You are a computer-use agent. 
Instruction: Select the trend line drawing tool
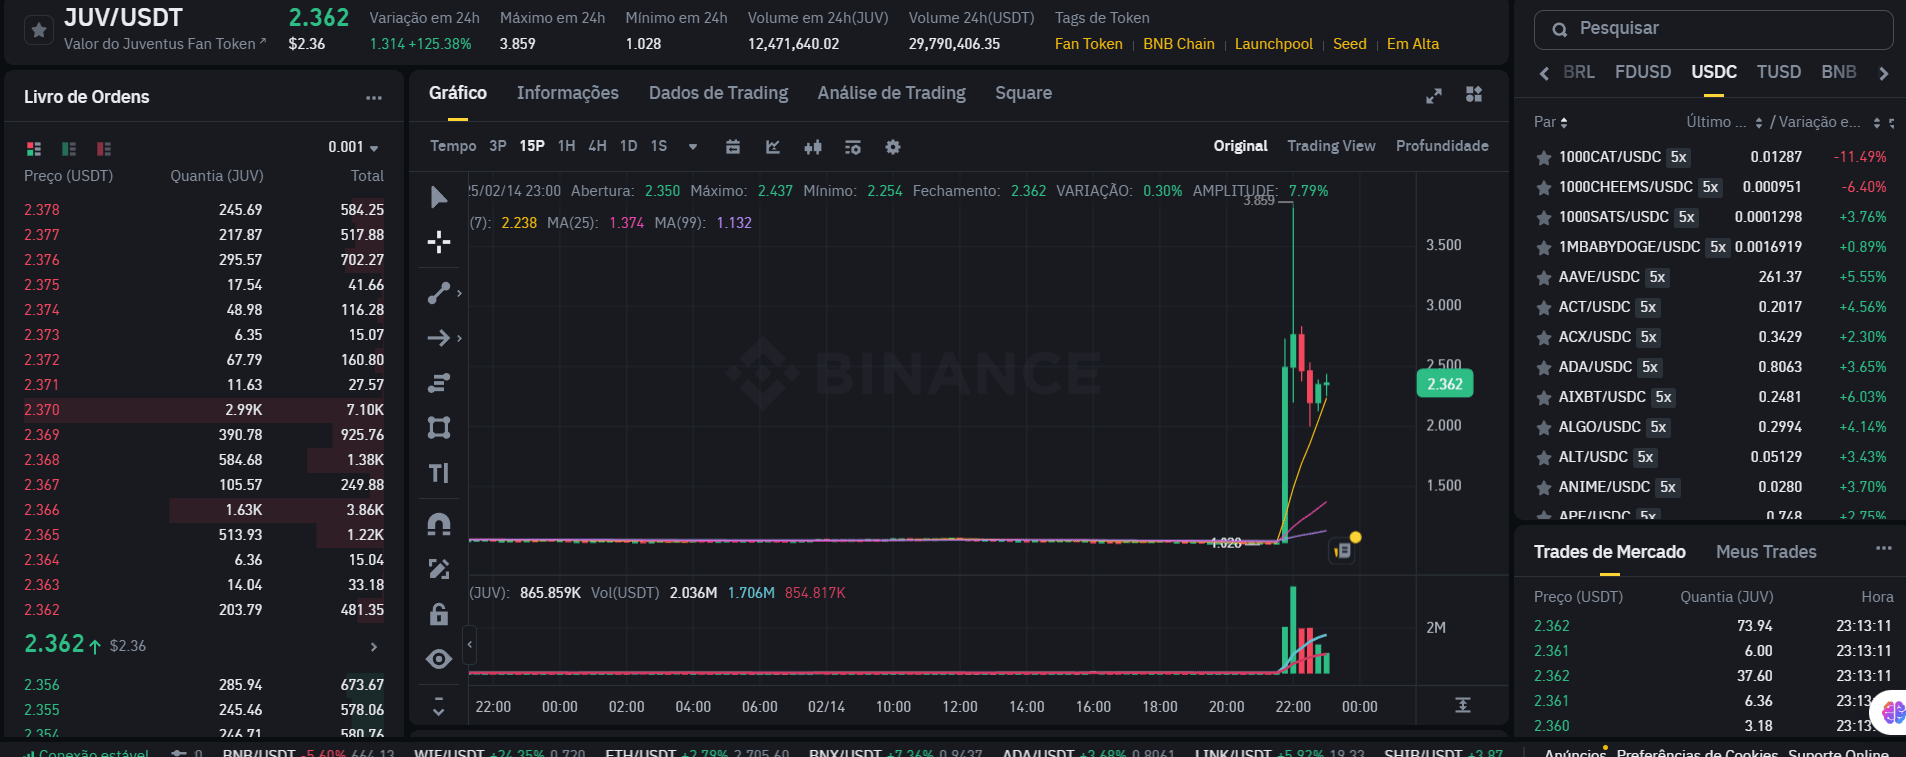tap(438, 293)
